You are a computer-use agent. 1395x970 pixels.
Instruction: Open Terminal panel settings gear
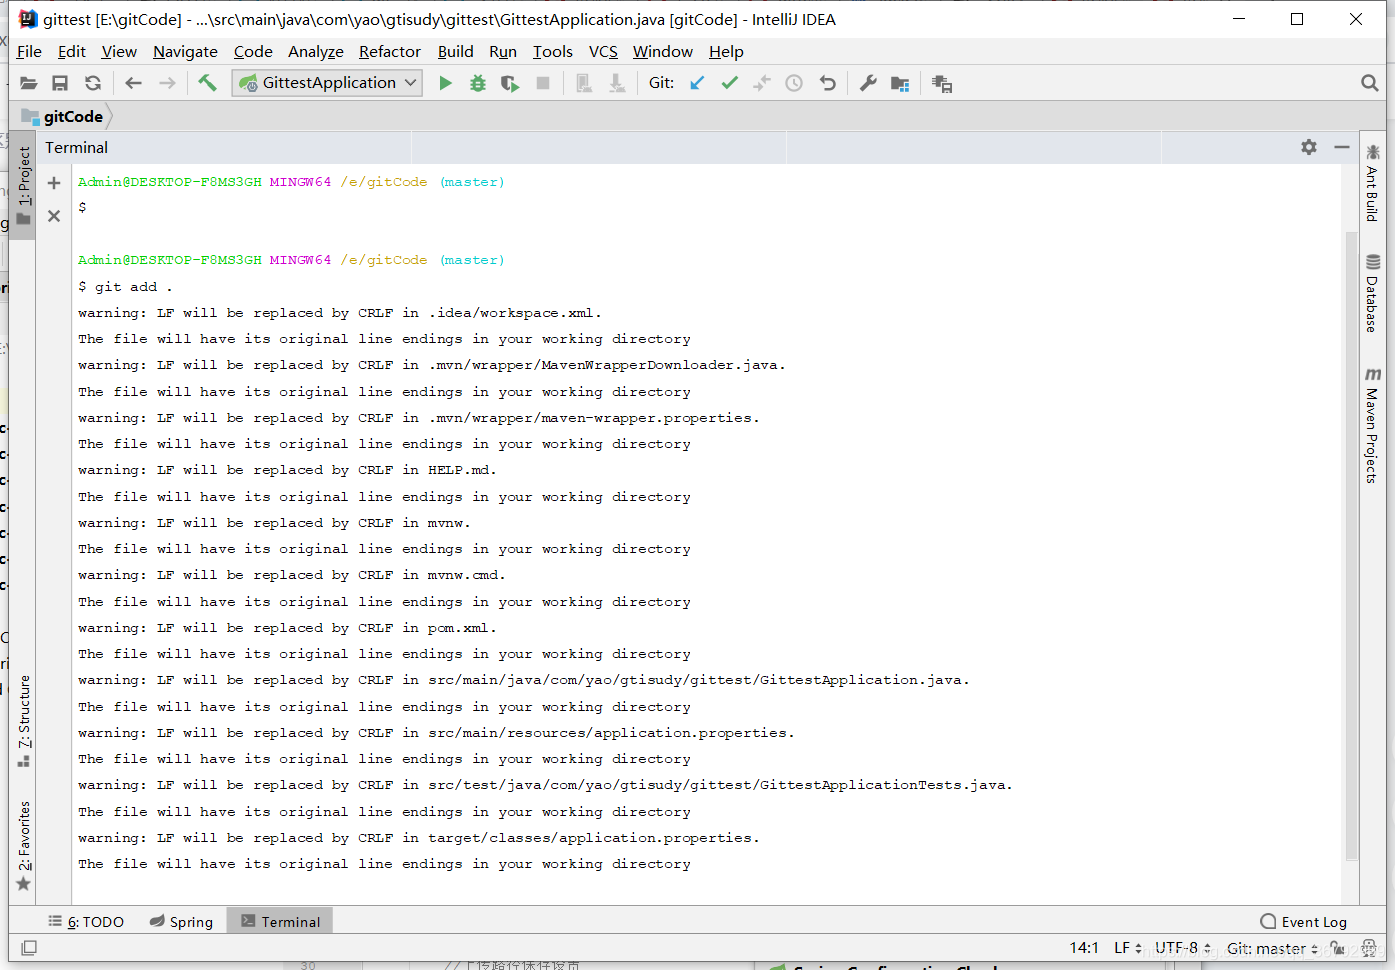(1309, 147)
